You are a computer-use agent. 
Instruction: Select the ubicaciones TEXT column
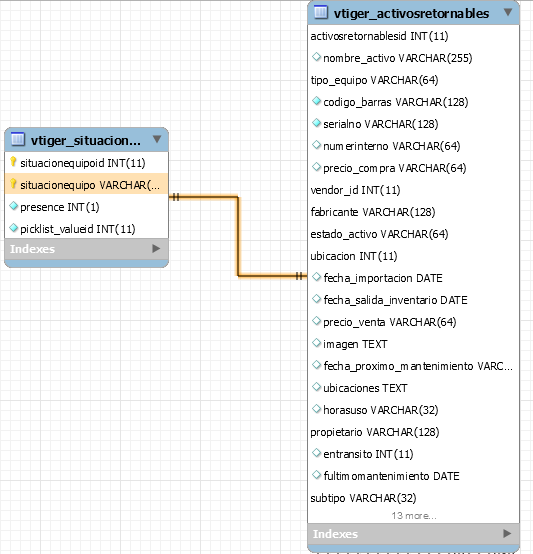click(413, 388)
